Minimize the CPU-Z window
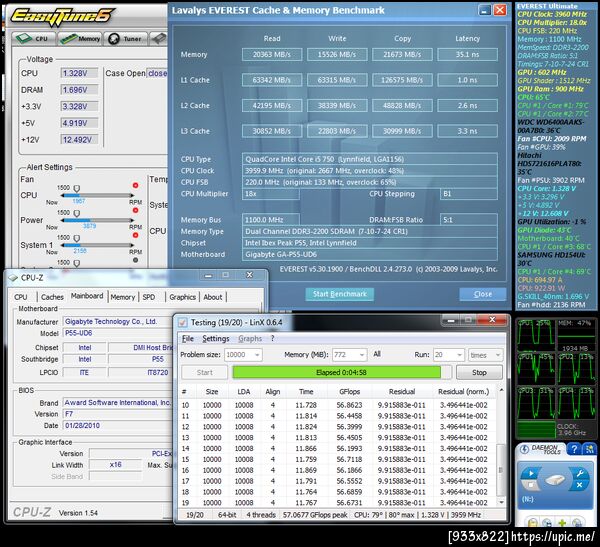The image size is (600, 547). pos(209,276)
